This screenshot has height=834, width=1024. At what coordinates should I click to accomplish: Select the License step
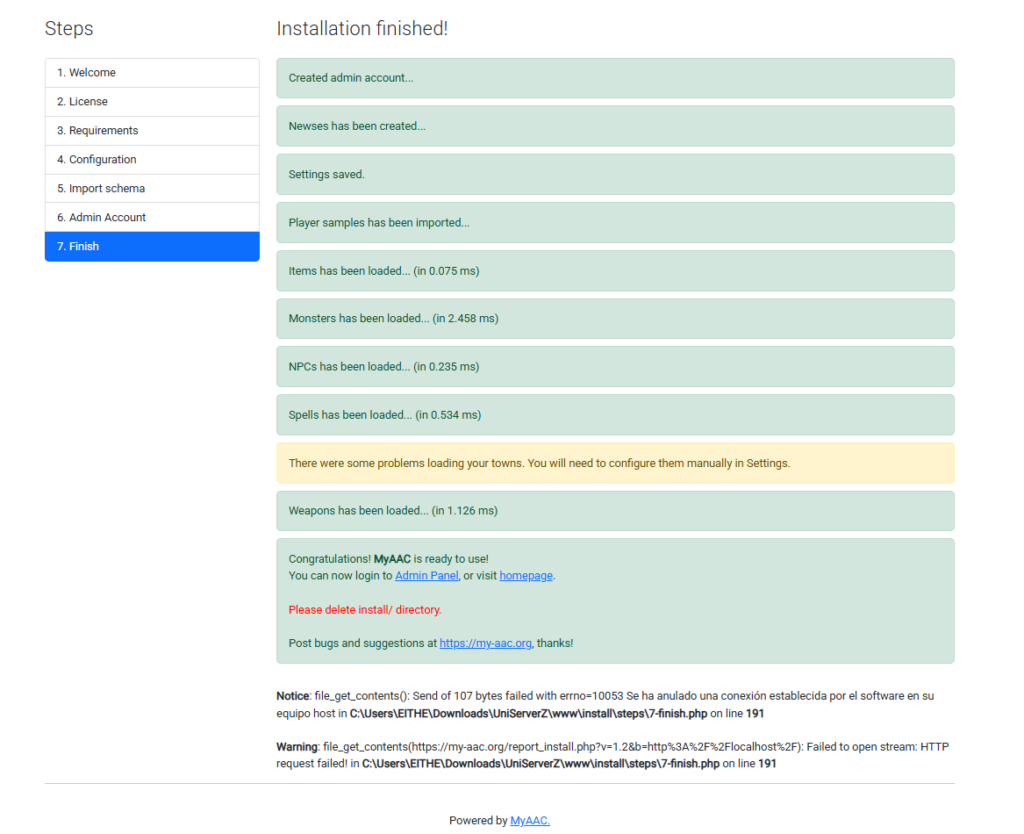point(152,102)
